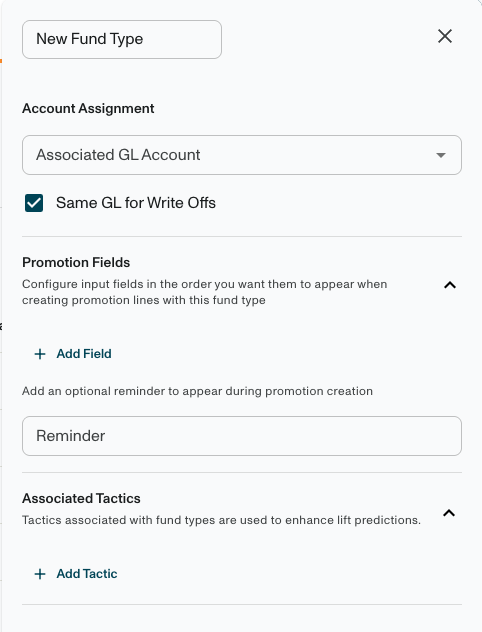The image size is (482, 632).
Task: Close the New Fund Type panel
Action: point(445,36)
